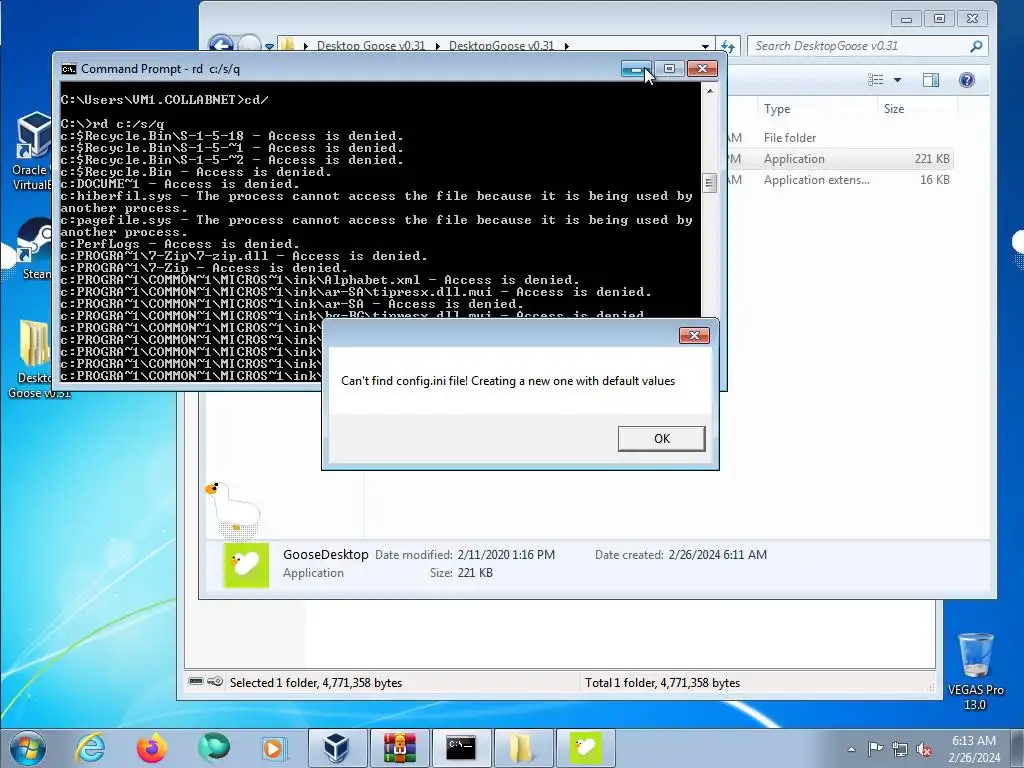This screenshot has width=1024, height=768.
Task: Click the search magnifier icon
Action: pyautogui.click(x=976, y=46)
